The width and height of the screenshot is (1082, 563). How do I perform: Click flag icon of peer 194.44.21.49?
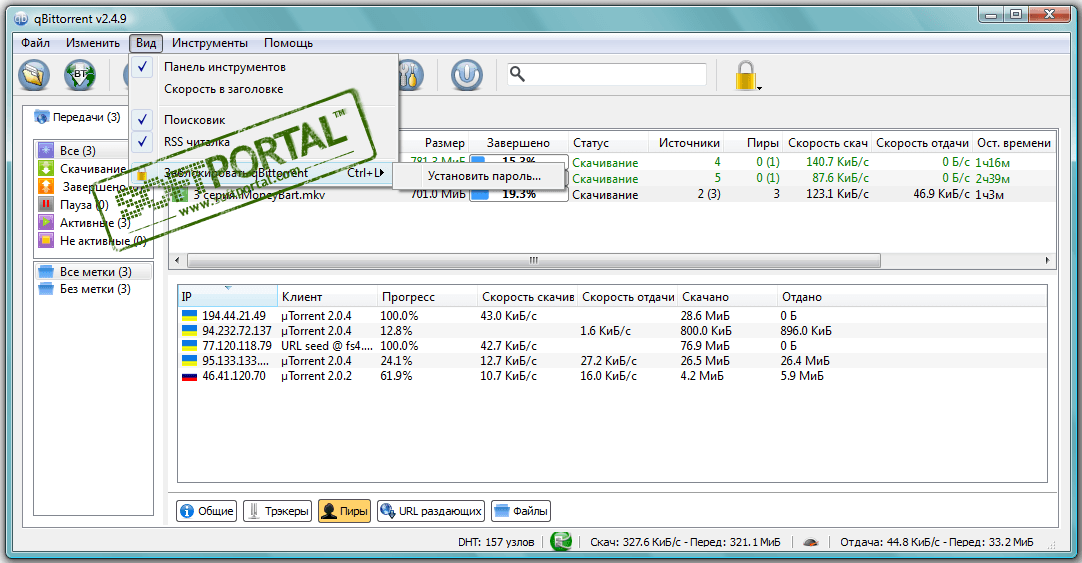(x=189, y=315)
